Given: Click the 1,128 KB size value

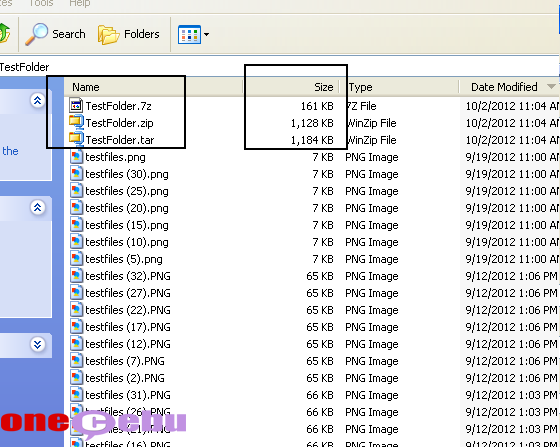Looking at the screenshot, I should click(x=312, y=123).
